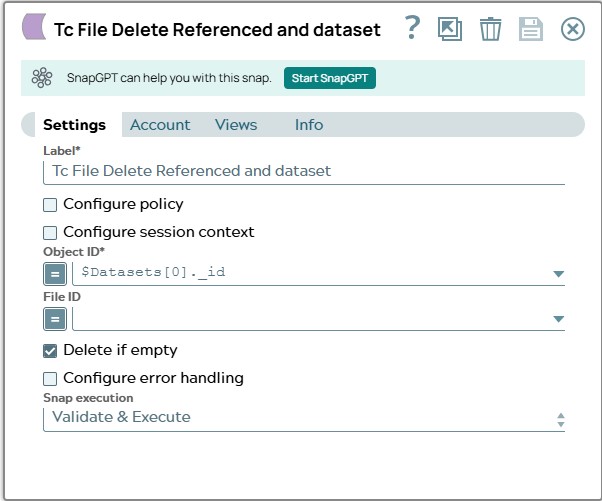The image size is (602, 501).
Task: Enable Configure session context checkbox
Action: tap(50, 233)
